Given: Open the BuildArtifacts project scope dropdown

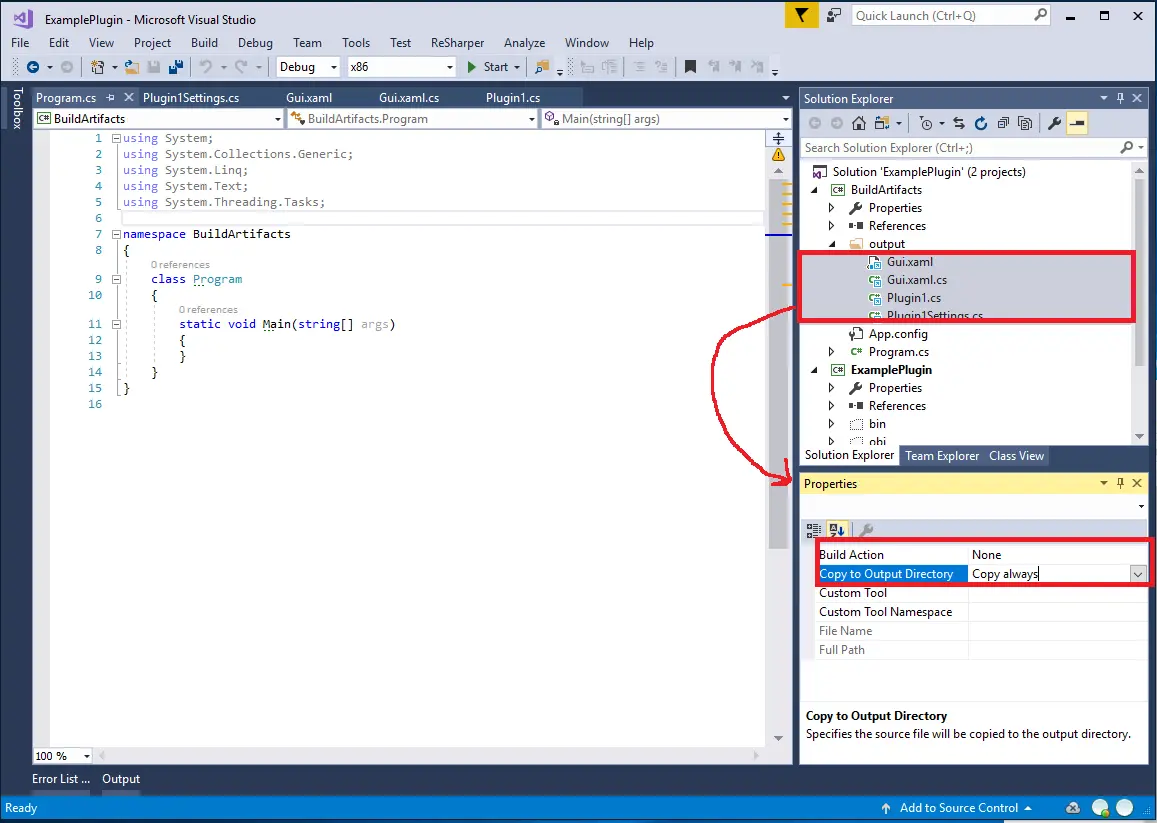Looking at the screenshot, I should [159, 119].
